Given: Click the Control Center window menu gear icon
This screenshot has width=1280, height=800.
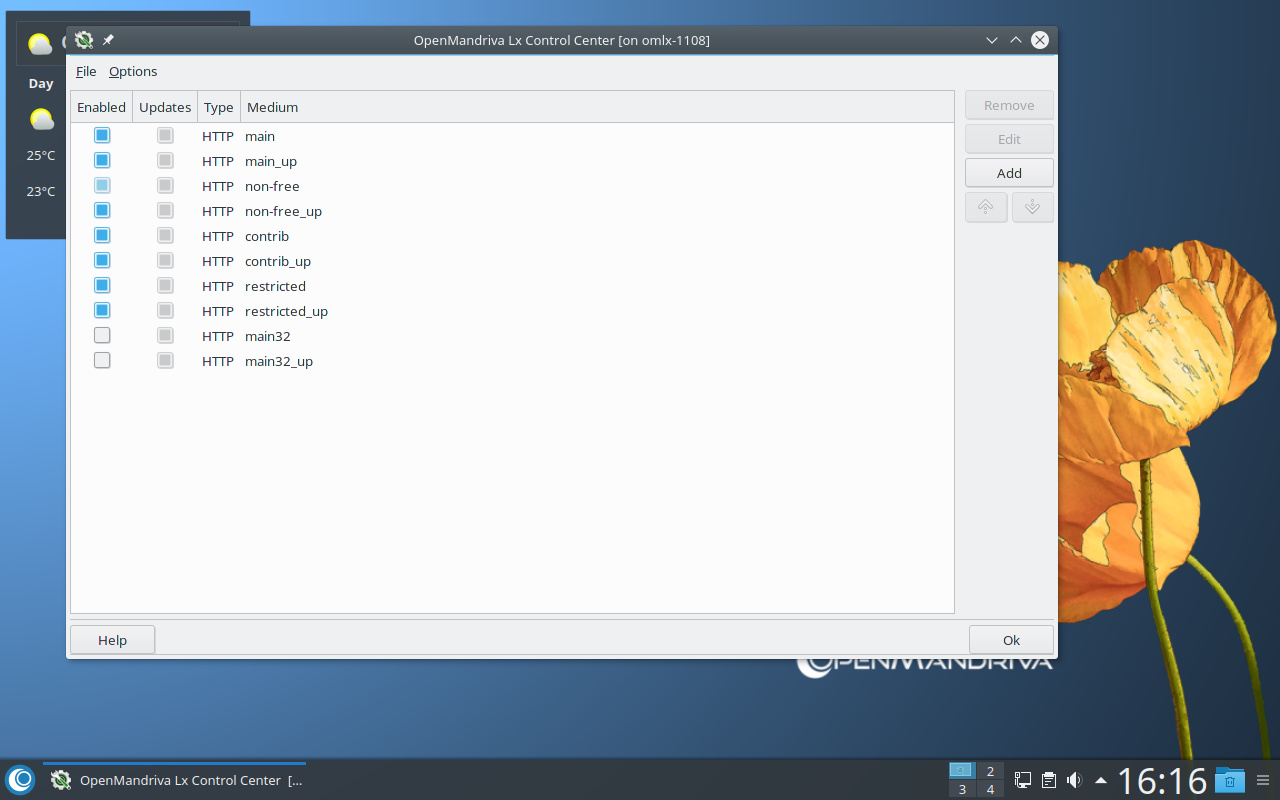Looking at the screenshot, I should coord(84,40).
